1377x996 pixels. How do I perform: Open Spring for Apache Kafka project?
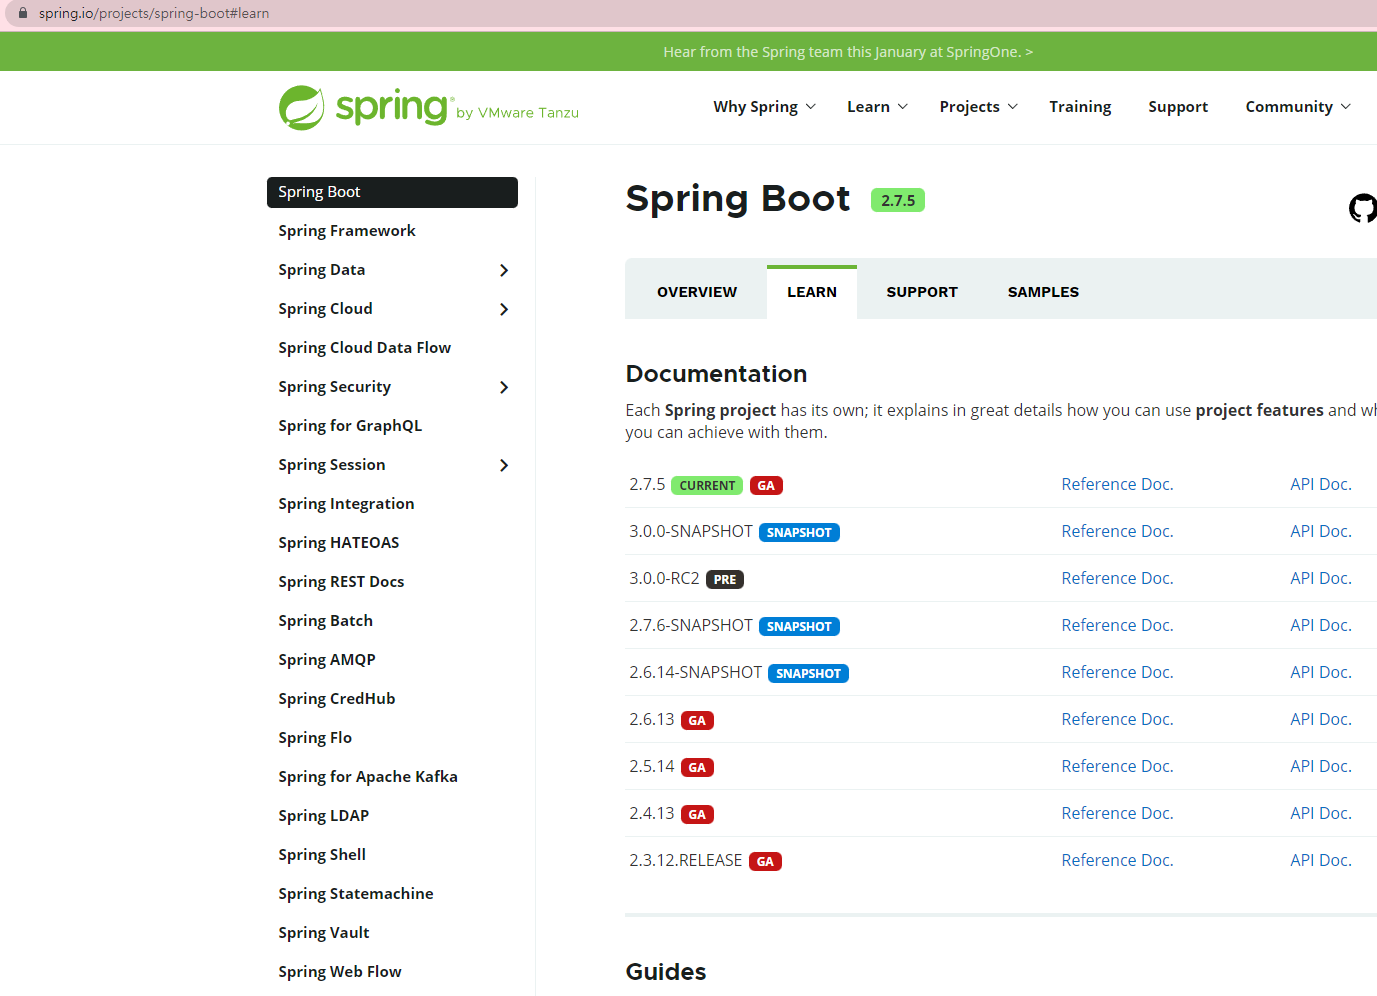(x=368, y=777)
